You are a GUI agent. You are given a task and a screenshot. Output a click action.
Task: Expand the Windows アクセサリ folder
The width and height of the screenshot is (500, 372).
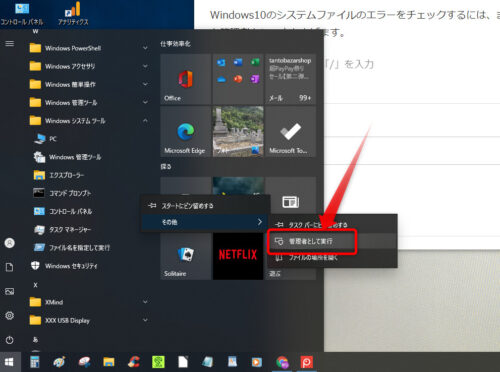(x=88, y=66)
